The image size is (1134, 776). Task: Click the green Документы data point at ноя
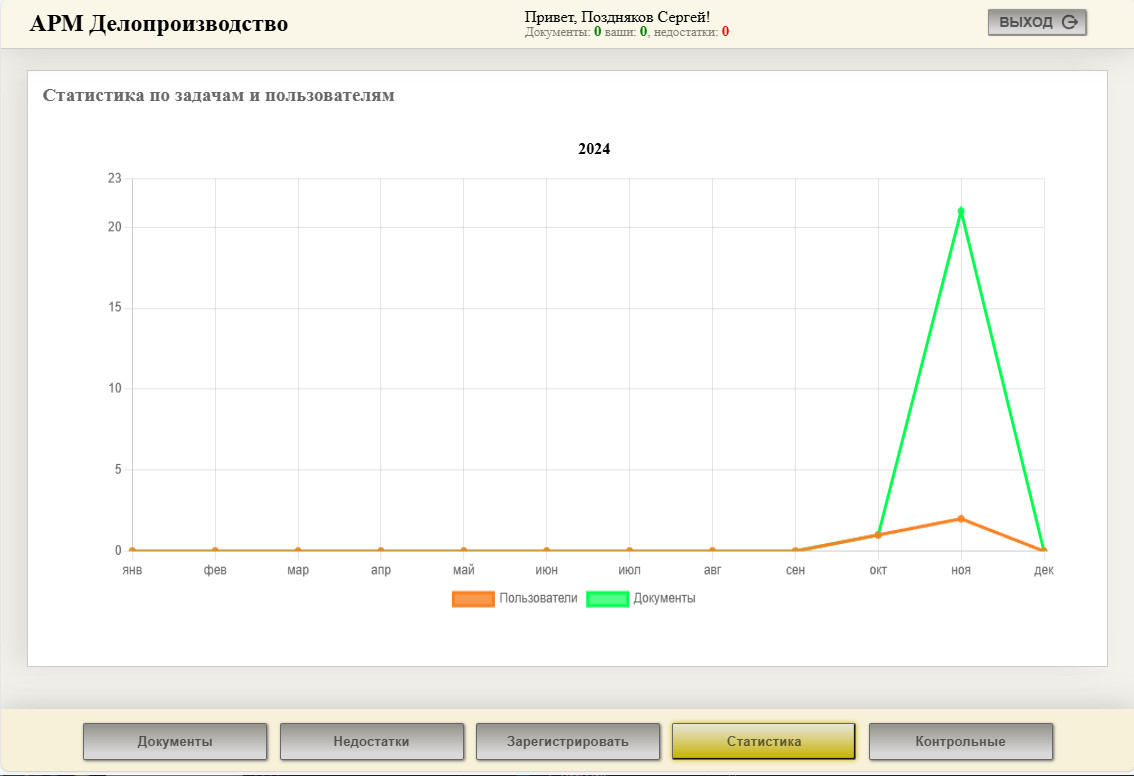pyautogui.click(x=961, y=211)
